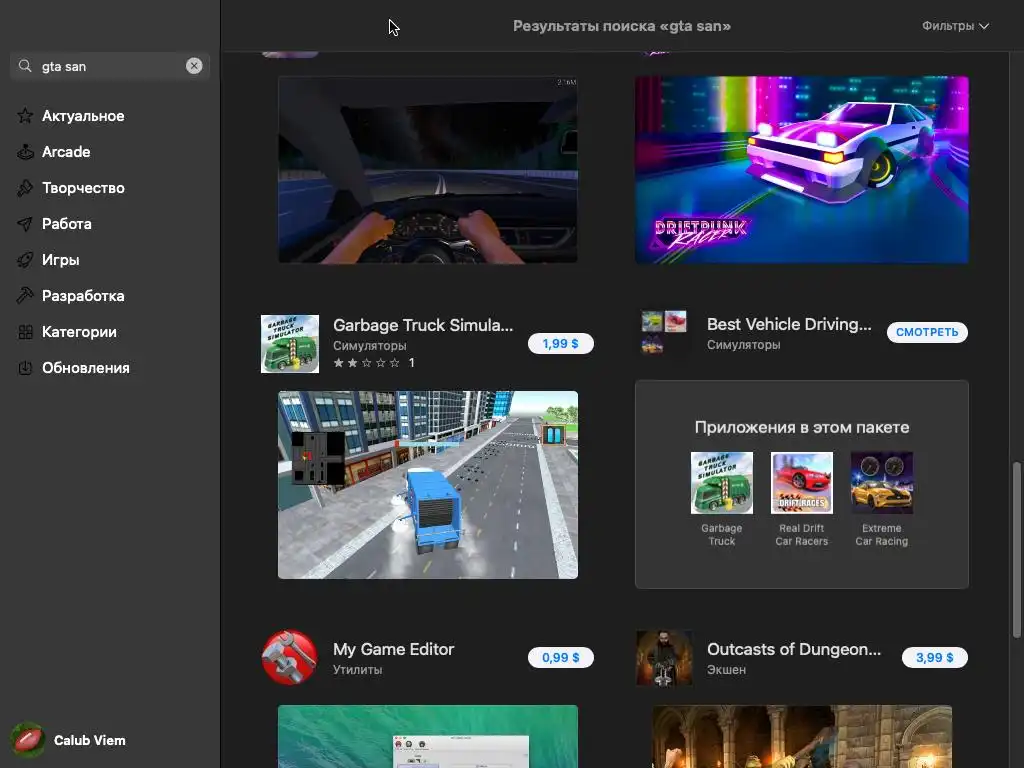Click the Разработка hammer icon
Image resolution: width=1024 pixels, height=768 pixels.
25,296
